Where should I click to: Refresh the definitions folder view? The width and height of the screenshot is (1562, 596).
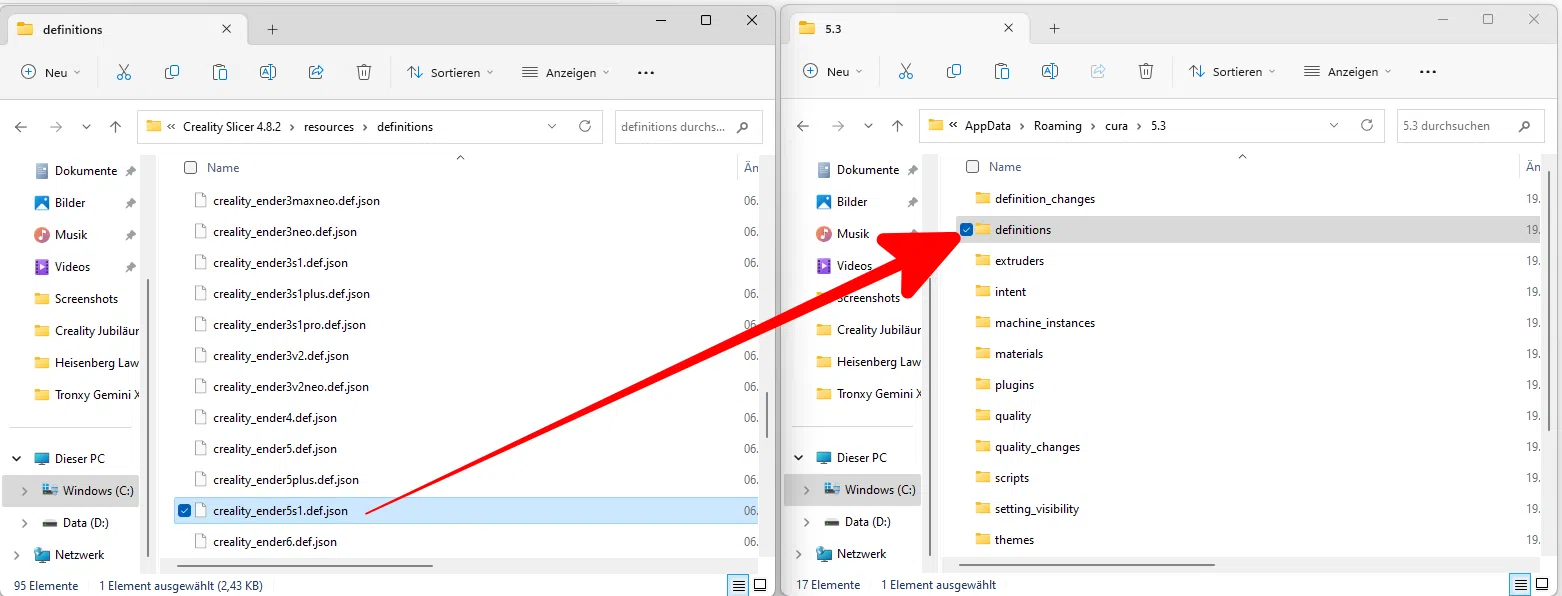point(585,127)
